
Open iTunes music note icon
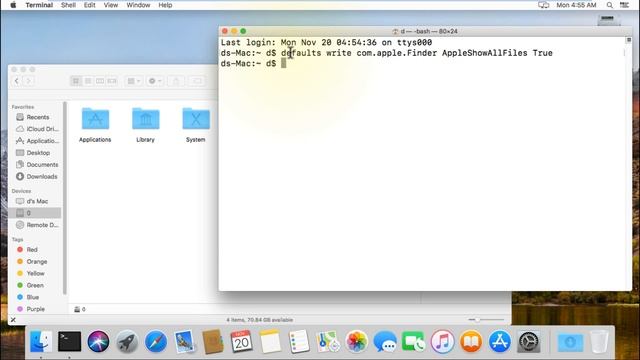pos(442,341)
